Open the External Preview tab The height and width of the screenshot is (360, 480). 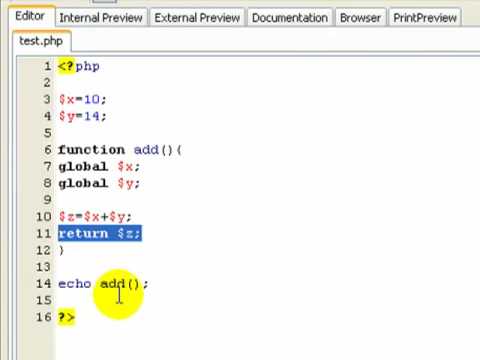197,18
